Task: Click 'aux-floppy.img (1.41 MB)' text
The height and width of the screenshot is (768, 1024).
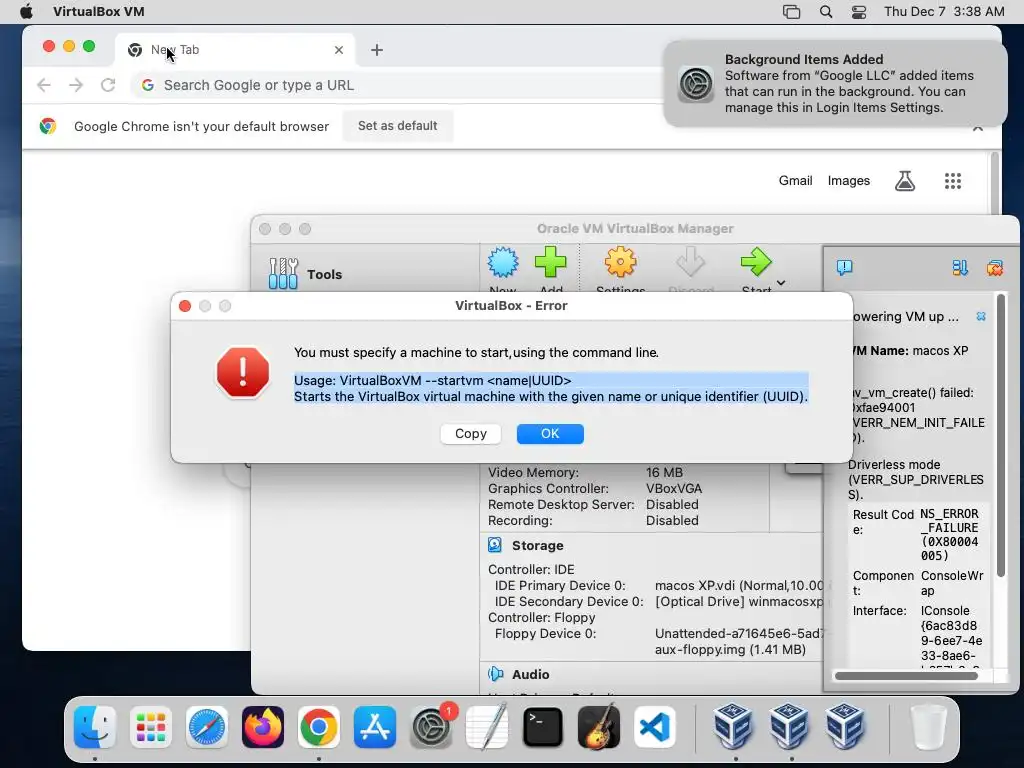Action: point(730,649)
